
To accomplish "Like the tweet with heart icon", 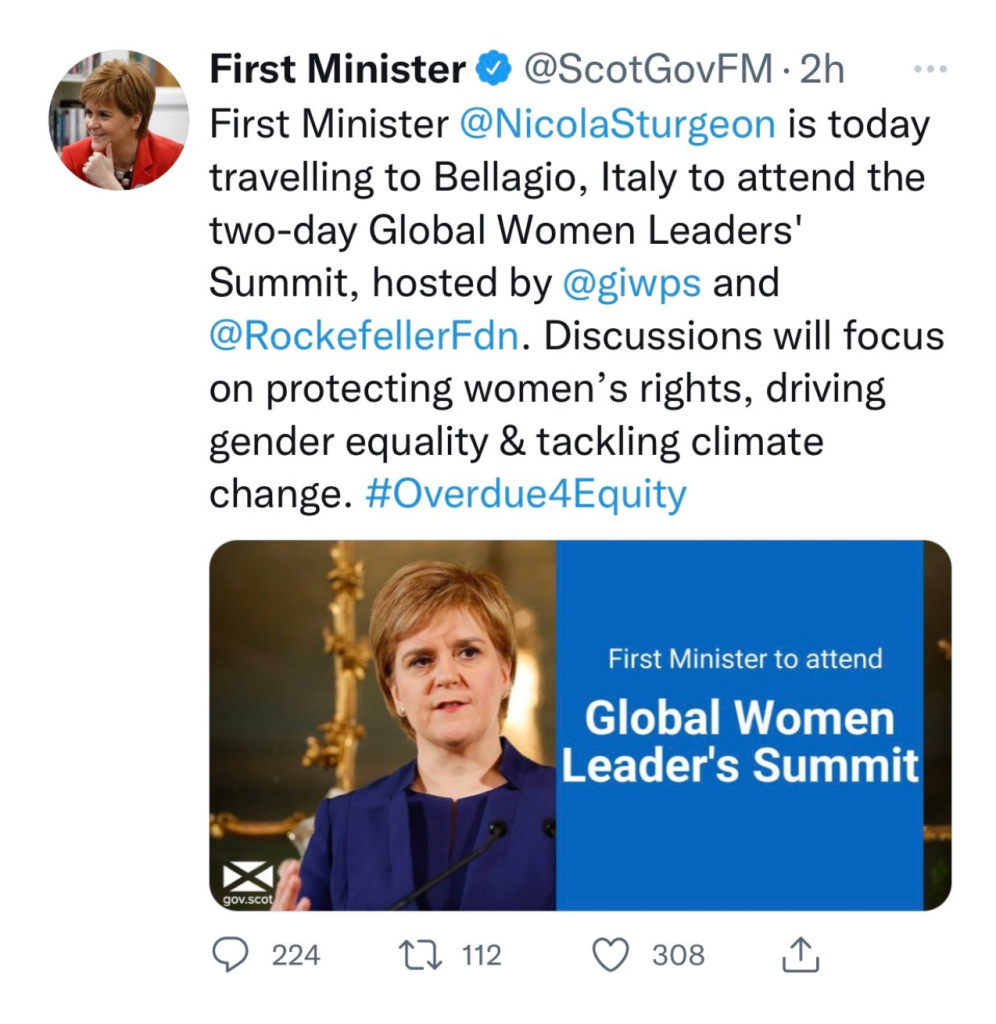I will point(610,956).
